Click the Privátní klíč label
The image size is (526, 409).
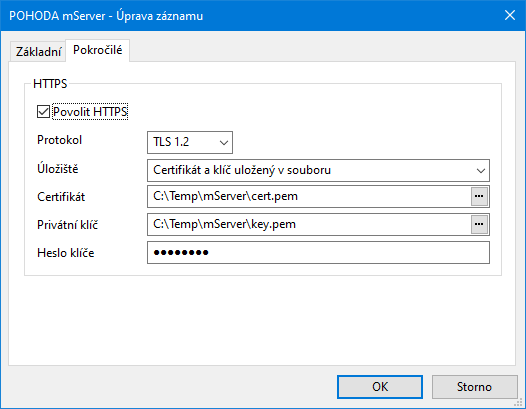pos(67,224)
